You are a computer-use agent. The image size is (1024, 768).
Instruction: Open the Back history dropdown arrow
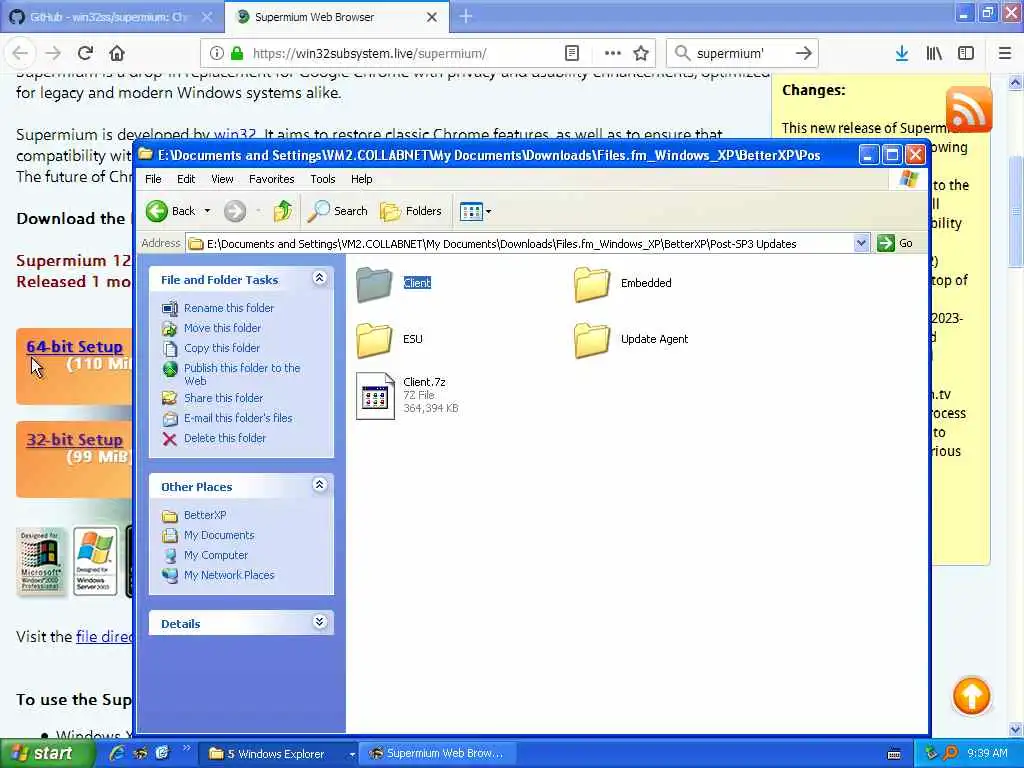point(208,211)
